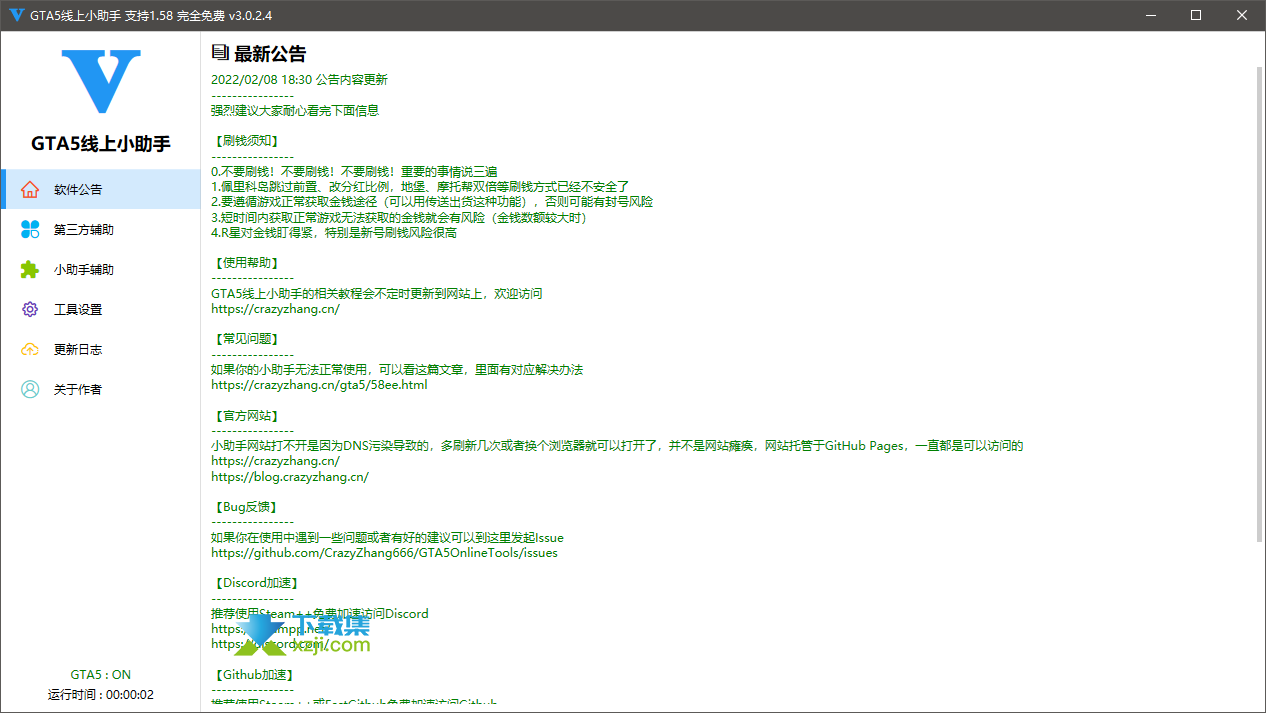This screenshot has height=713, width=1266.
Task: Click the 'GTA5 : ON' status text
Action: point(101,675)
